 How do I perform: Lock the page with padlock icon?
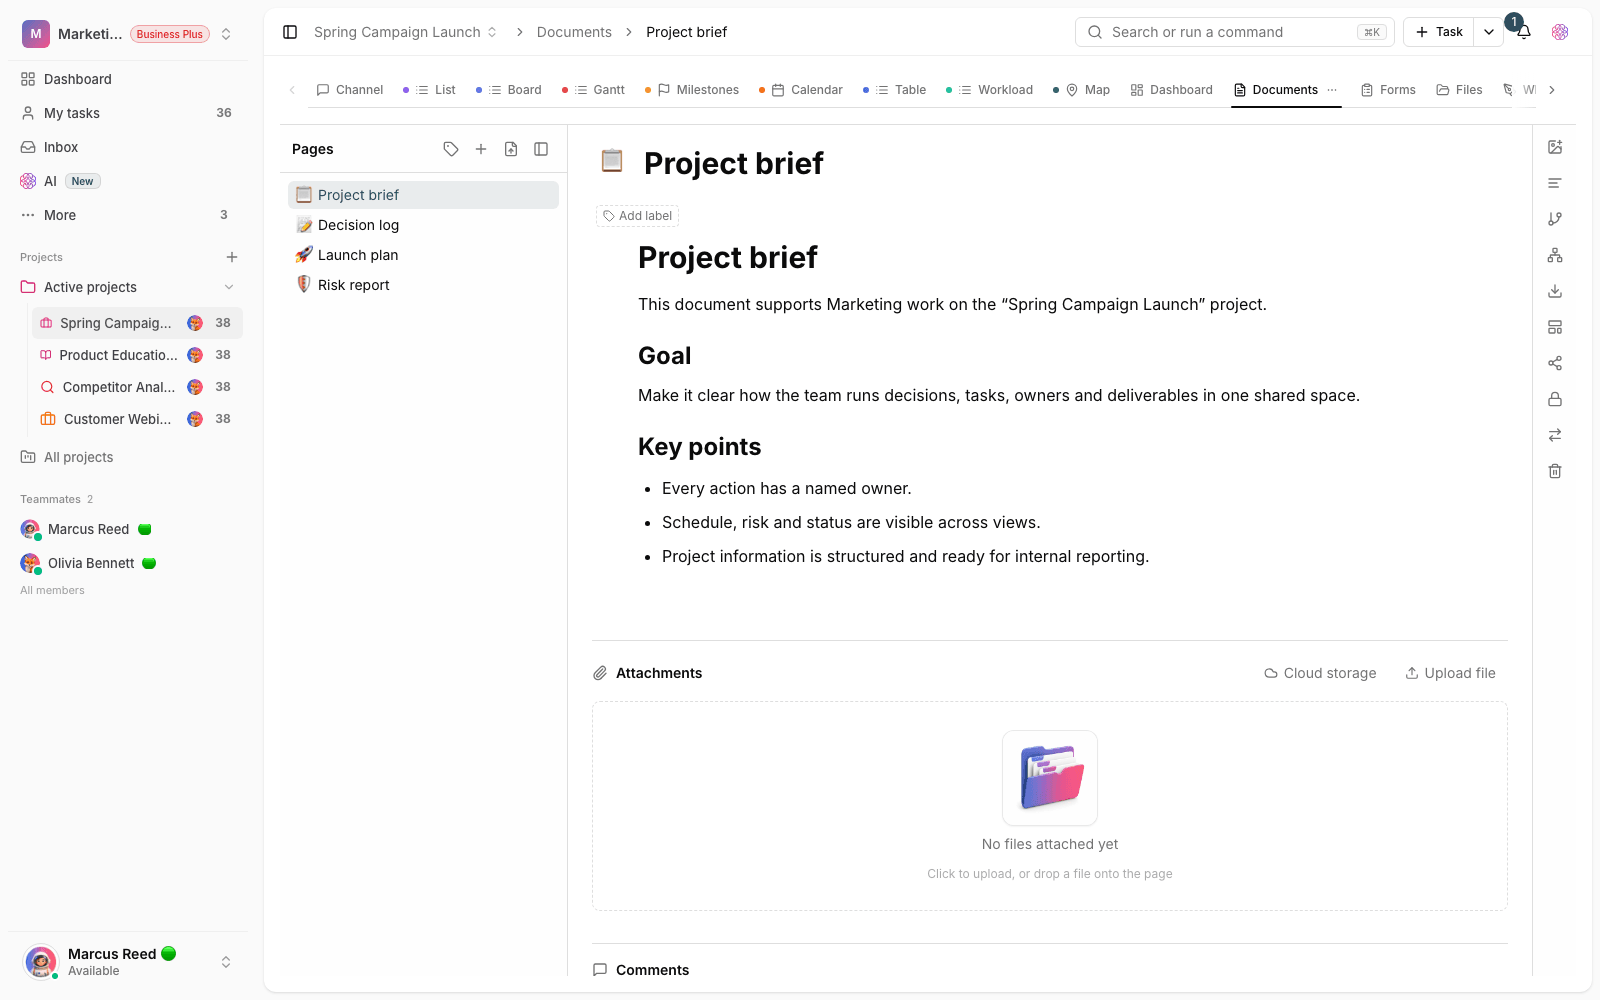pyautogui.click(x=1555, y=399)
